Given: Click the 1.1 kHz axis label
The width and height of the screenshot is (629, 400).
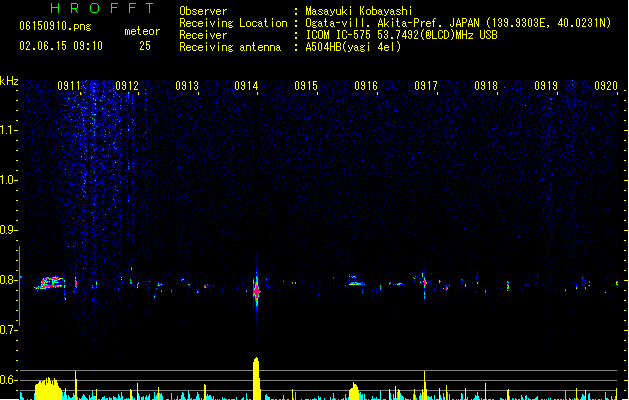Looking at the screenshot, I should [x=8, y=130].
